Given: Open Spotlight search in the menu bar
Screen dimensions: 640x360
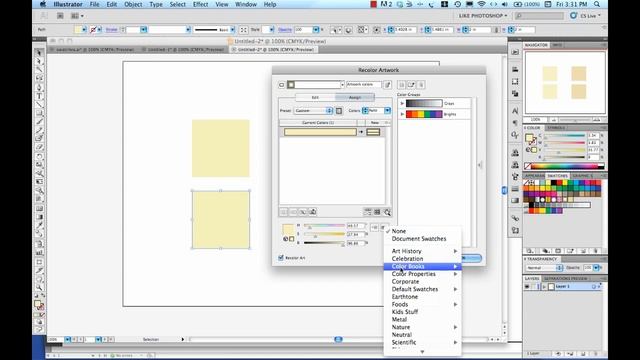Looking at the screenshot, I should 597,4.
